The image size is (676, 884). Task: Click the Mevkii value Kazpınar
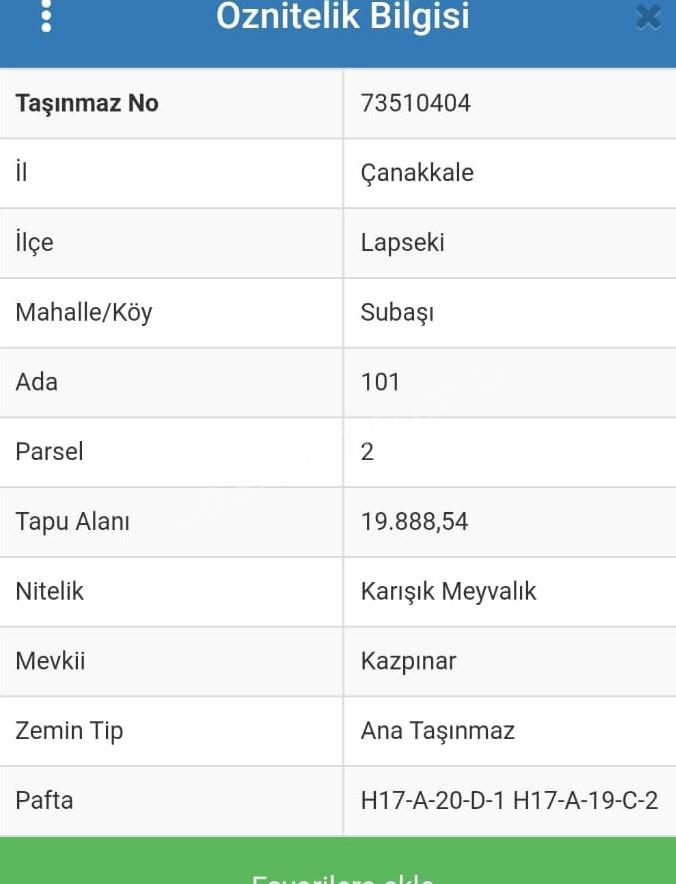[x=408, y=661]
